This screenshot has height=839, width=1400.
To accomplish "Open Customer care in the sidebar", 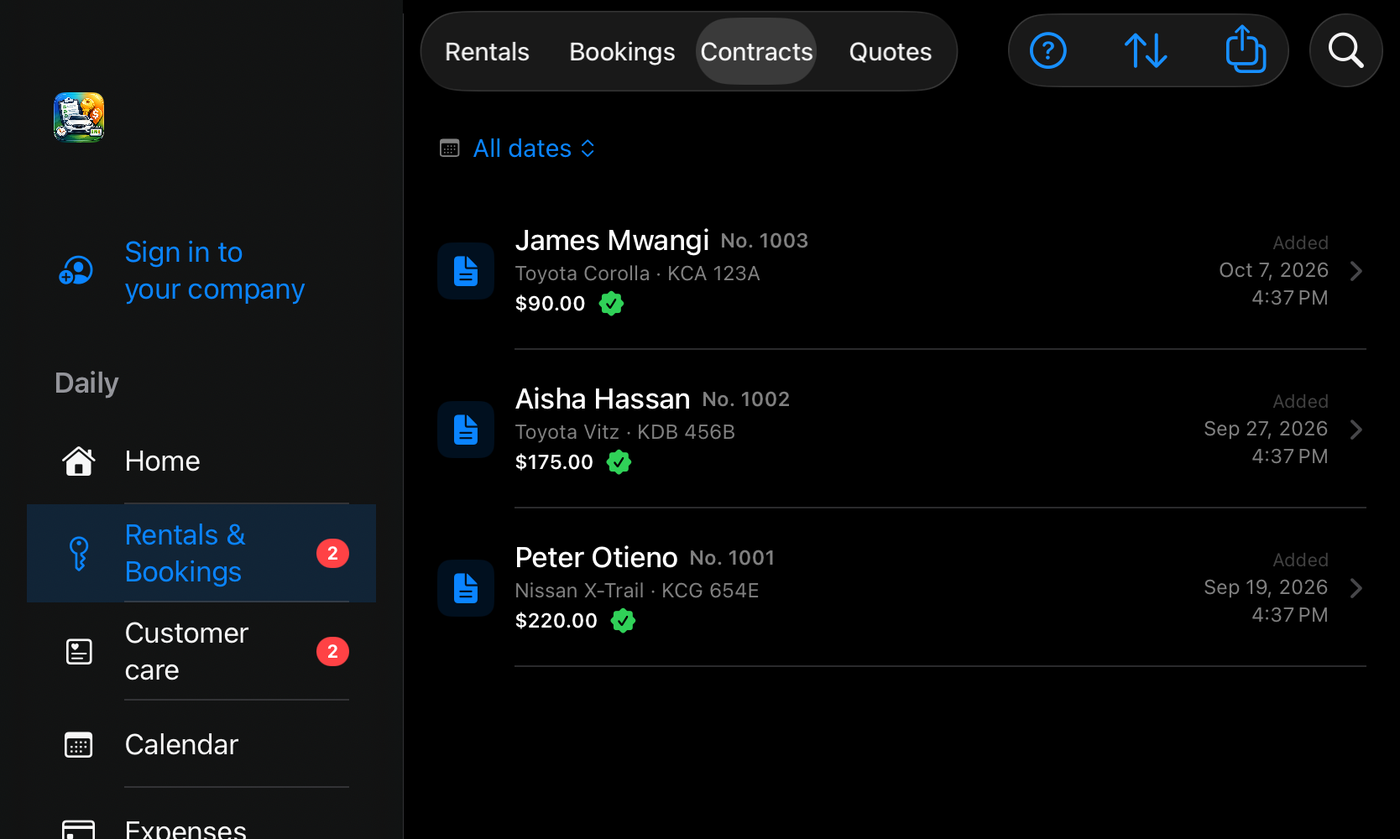I will (x=201, y=652).
